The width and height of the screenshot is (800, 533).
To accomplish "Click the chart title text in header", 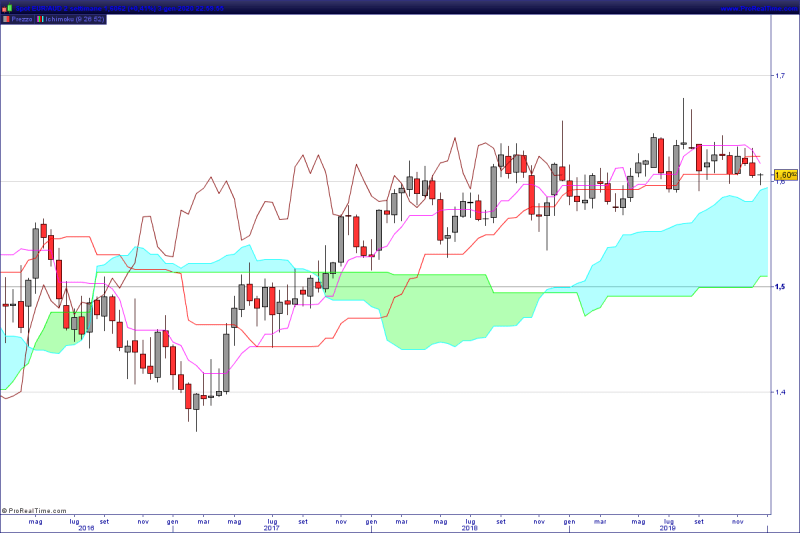I will [x=120, y=6].
